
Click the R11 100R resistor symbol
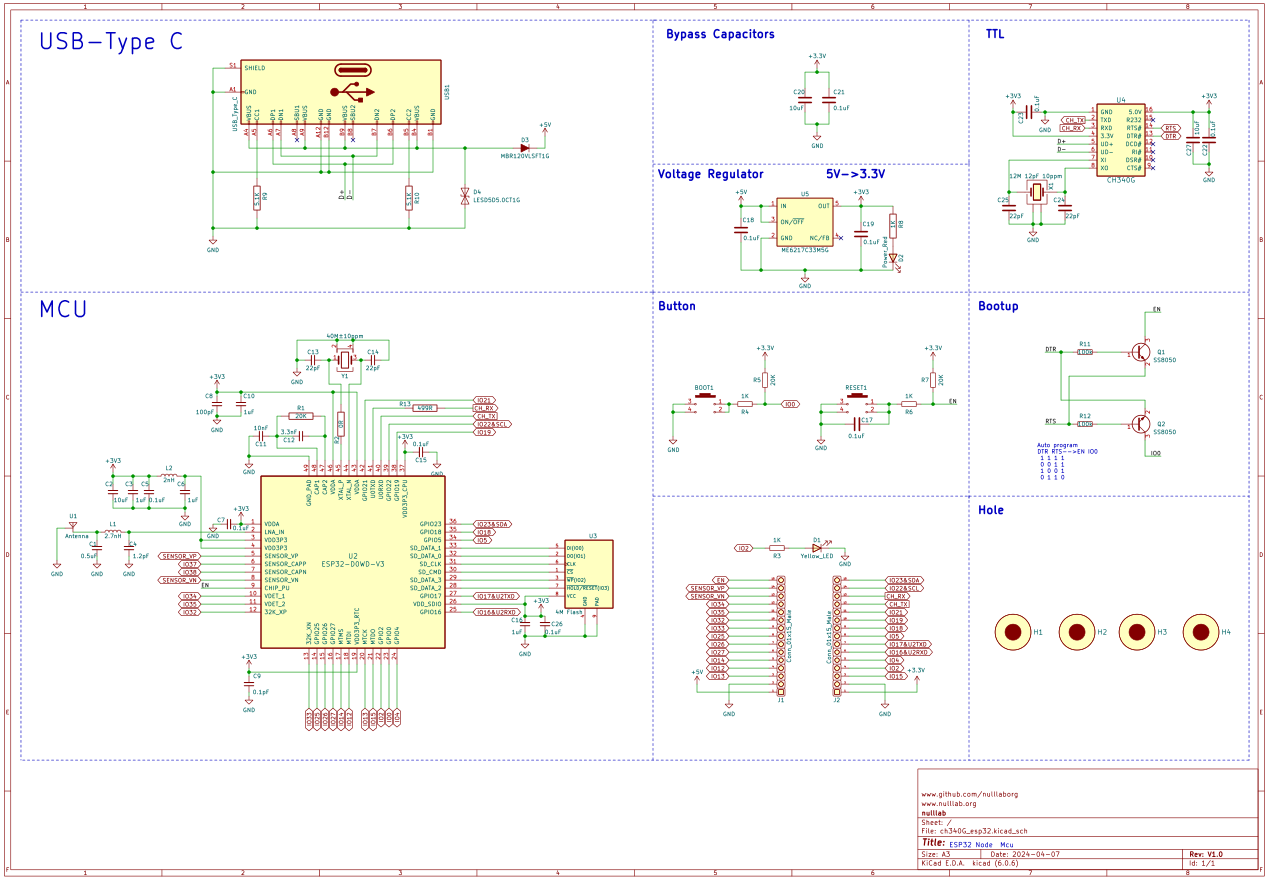click(x=1085, y=352)
